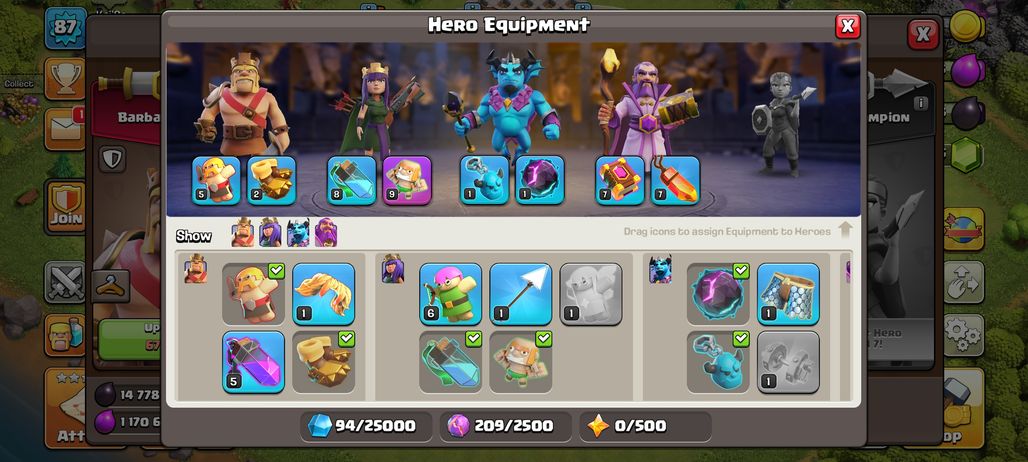
Task: Close the Hero Equipment window
Action: (x=847, y=26)
